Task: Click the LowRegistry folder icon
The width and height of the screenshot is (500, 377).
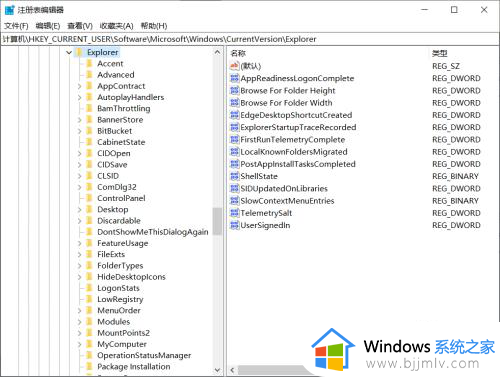Action: pos(89,299)
